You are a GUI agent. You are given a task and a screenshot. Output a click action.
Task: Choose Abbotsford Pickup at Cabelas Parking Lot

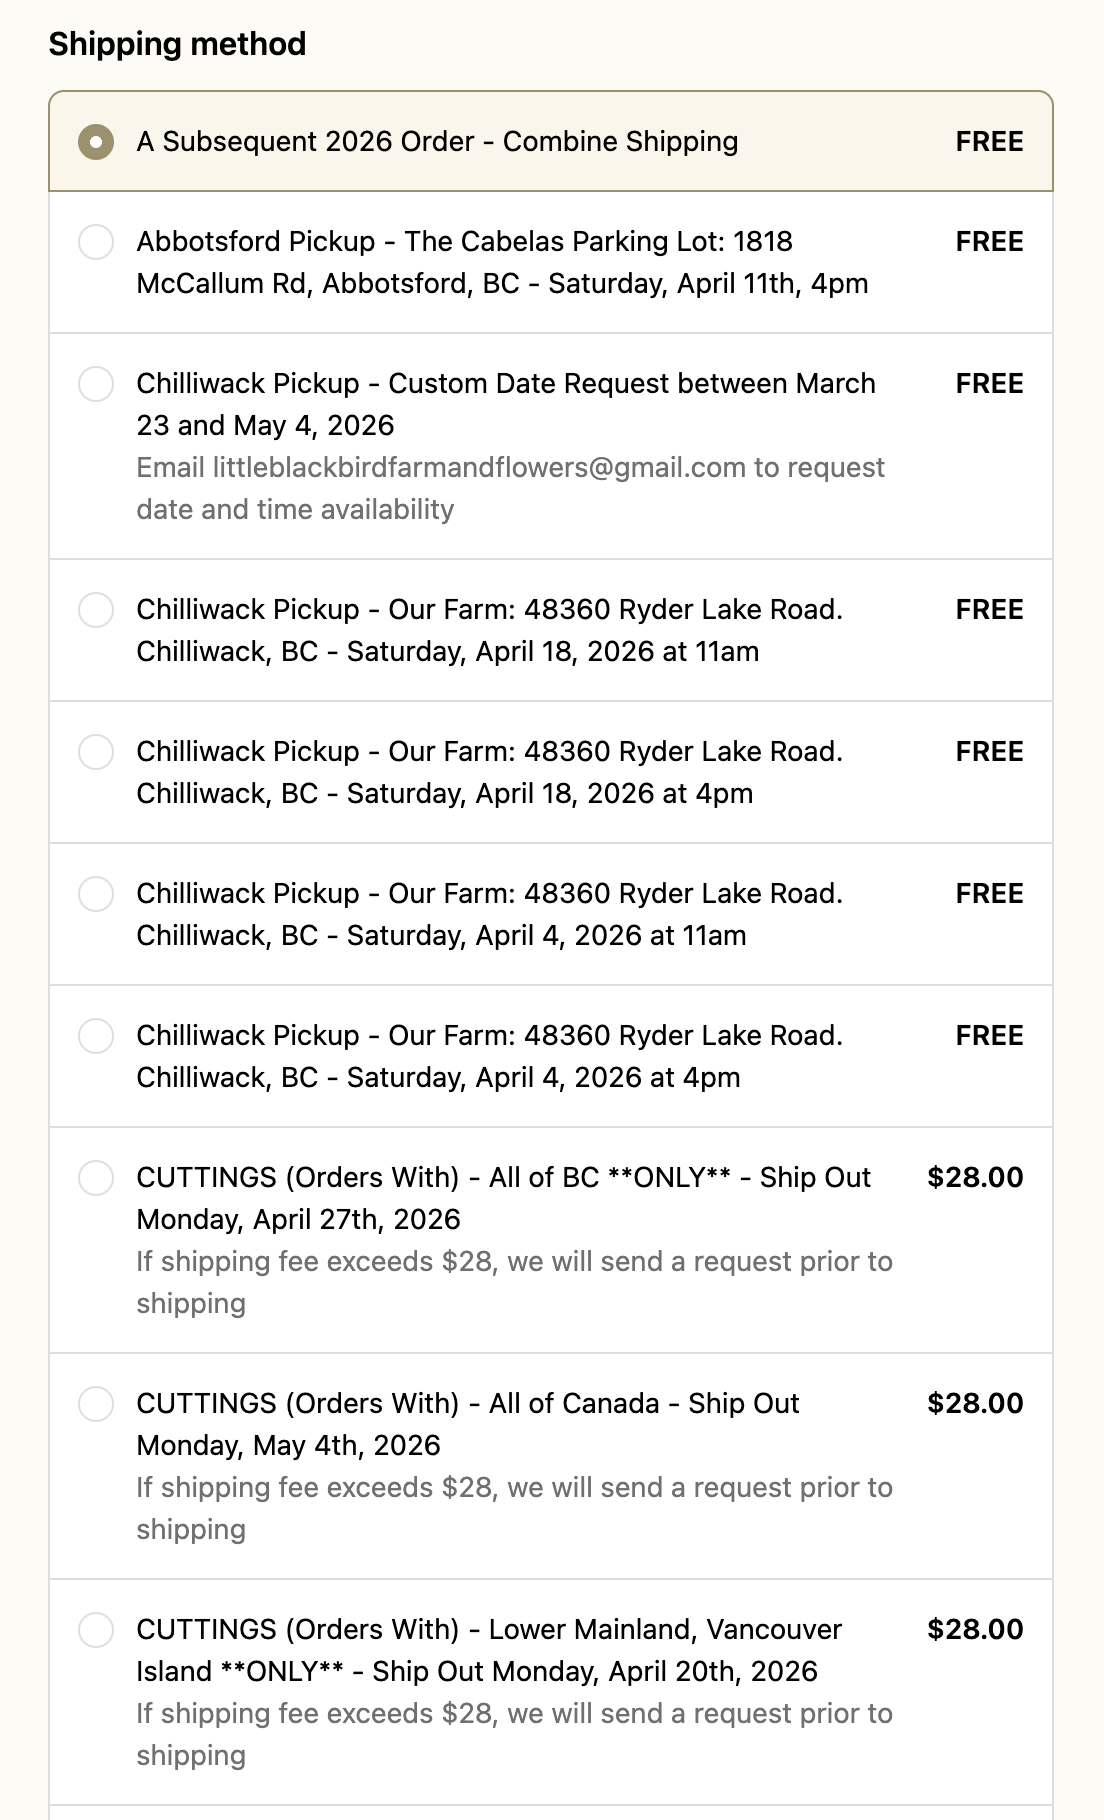pos(96,242)
